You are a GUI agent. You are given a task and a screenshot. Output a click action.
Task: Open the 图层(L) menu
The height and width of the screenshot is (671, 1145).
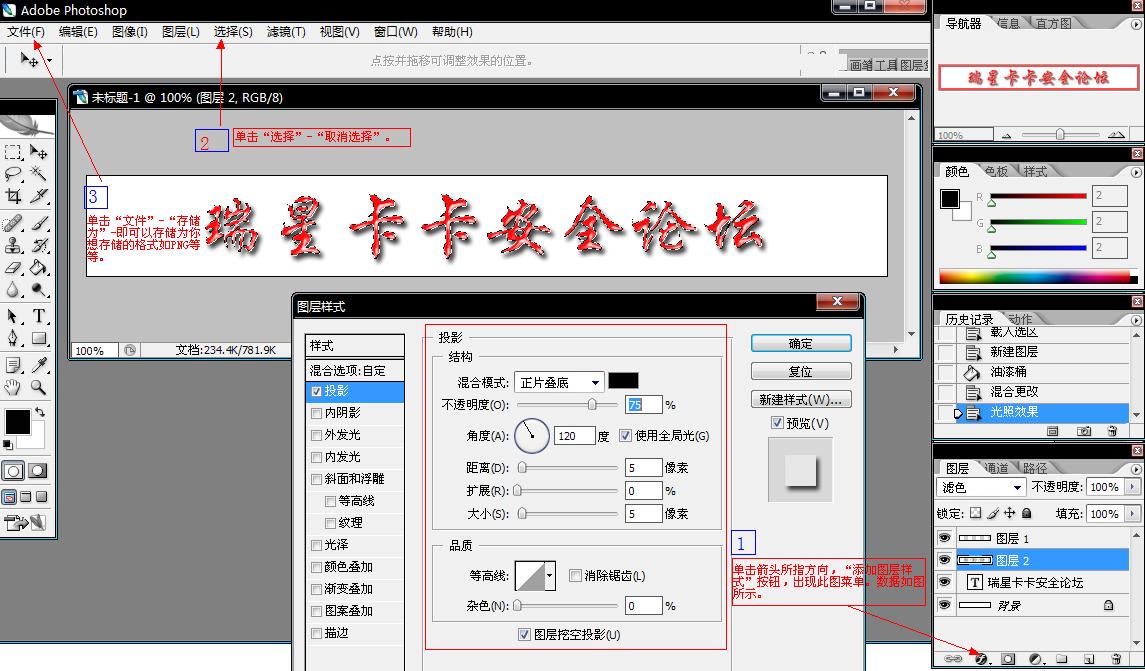180,32
